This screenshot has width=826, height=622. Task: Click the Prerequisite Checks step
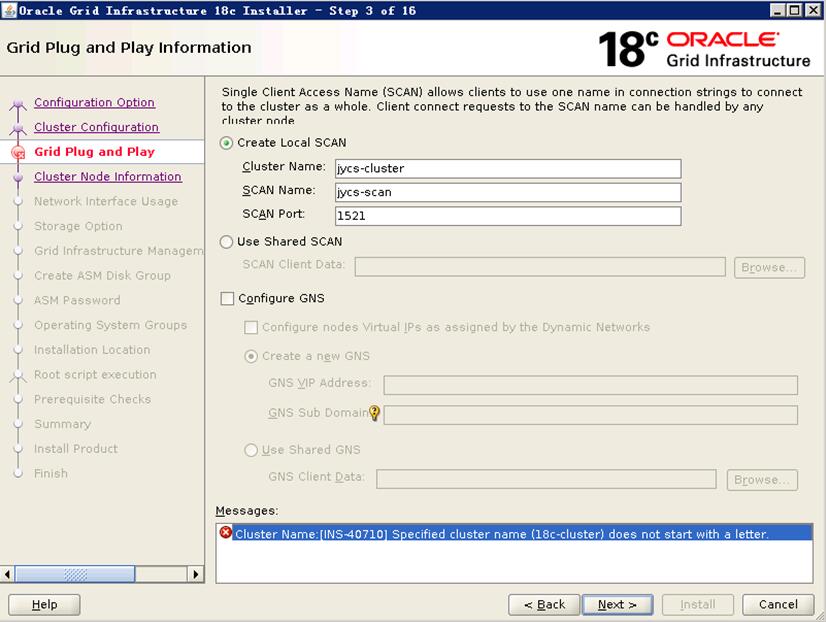click(92, 399)
